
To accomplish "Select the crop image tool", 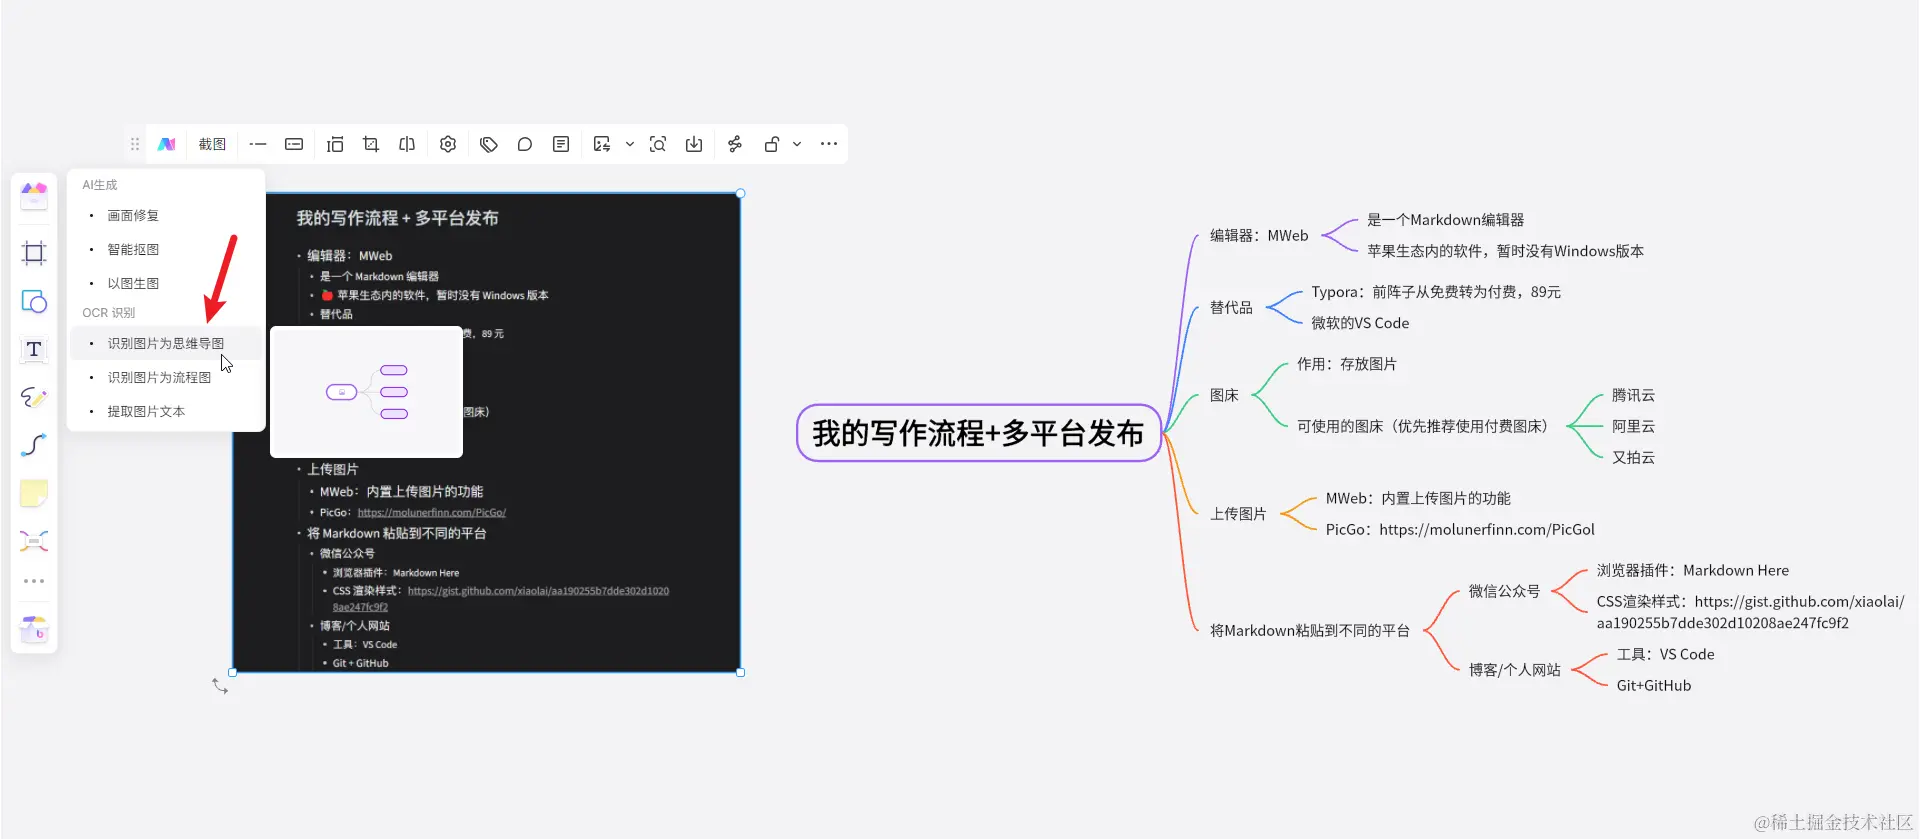I will pos(371,144).
